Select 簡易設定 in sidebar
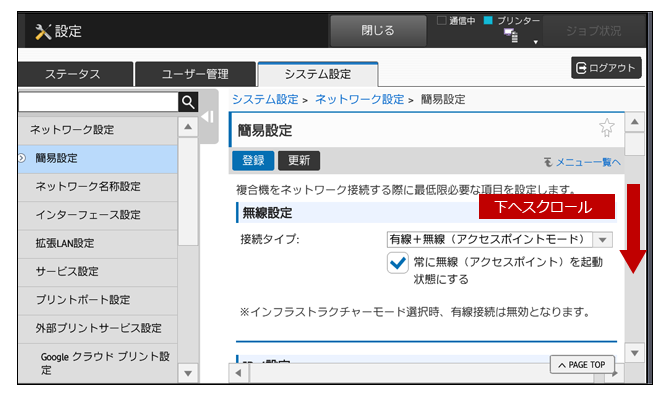This screenshot has width=670, height=396. (x=97, y=158)
